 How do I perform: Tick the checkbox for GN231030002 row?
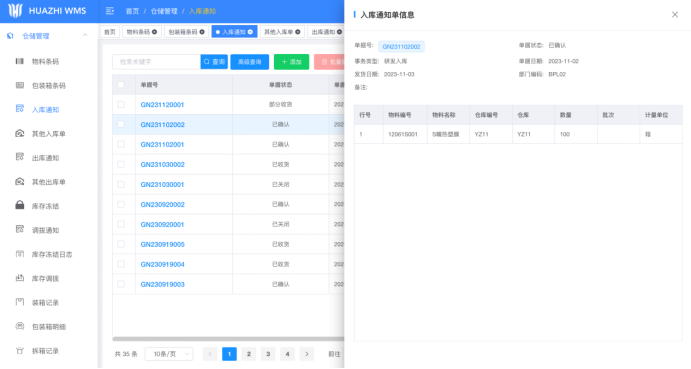(121, 164)
